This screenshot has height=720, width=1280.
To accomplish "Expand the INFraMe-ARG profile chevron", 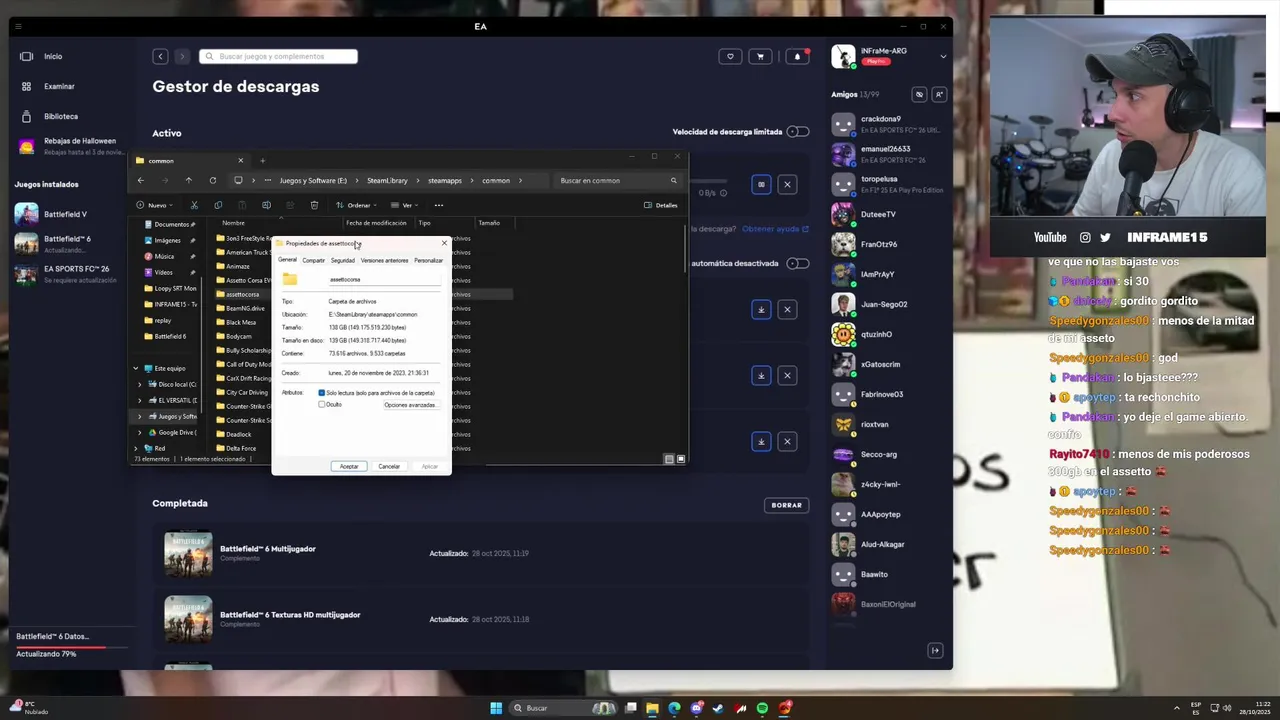I will point(943,56).
